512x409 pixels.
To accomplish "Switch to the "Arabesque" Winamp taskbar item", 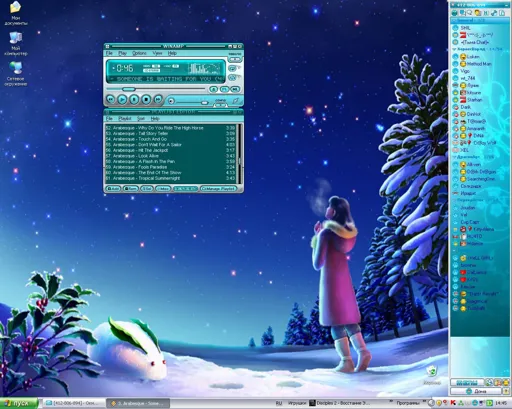I will (x=138, y=403).
